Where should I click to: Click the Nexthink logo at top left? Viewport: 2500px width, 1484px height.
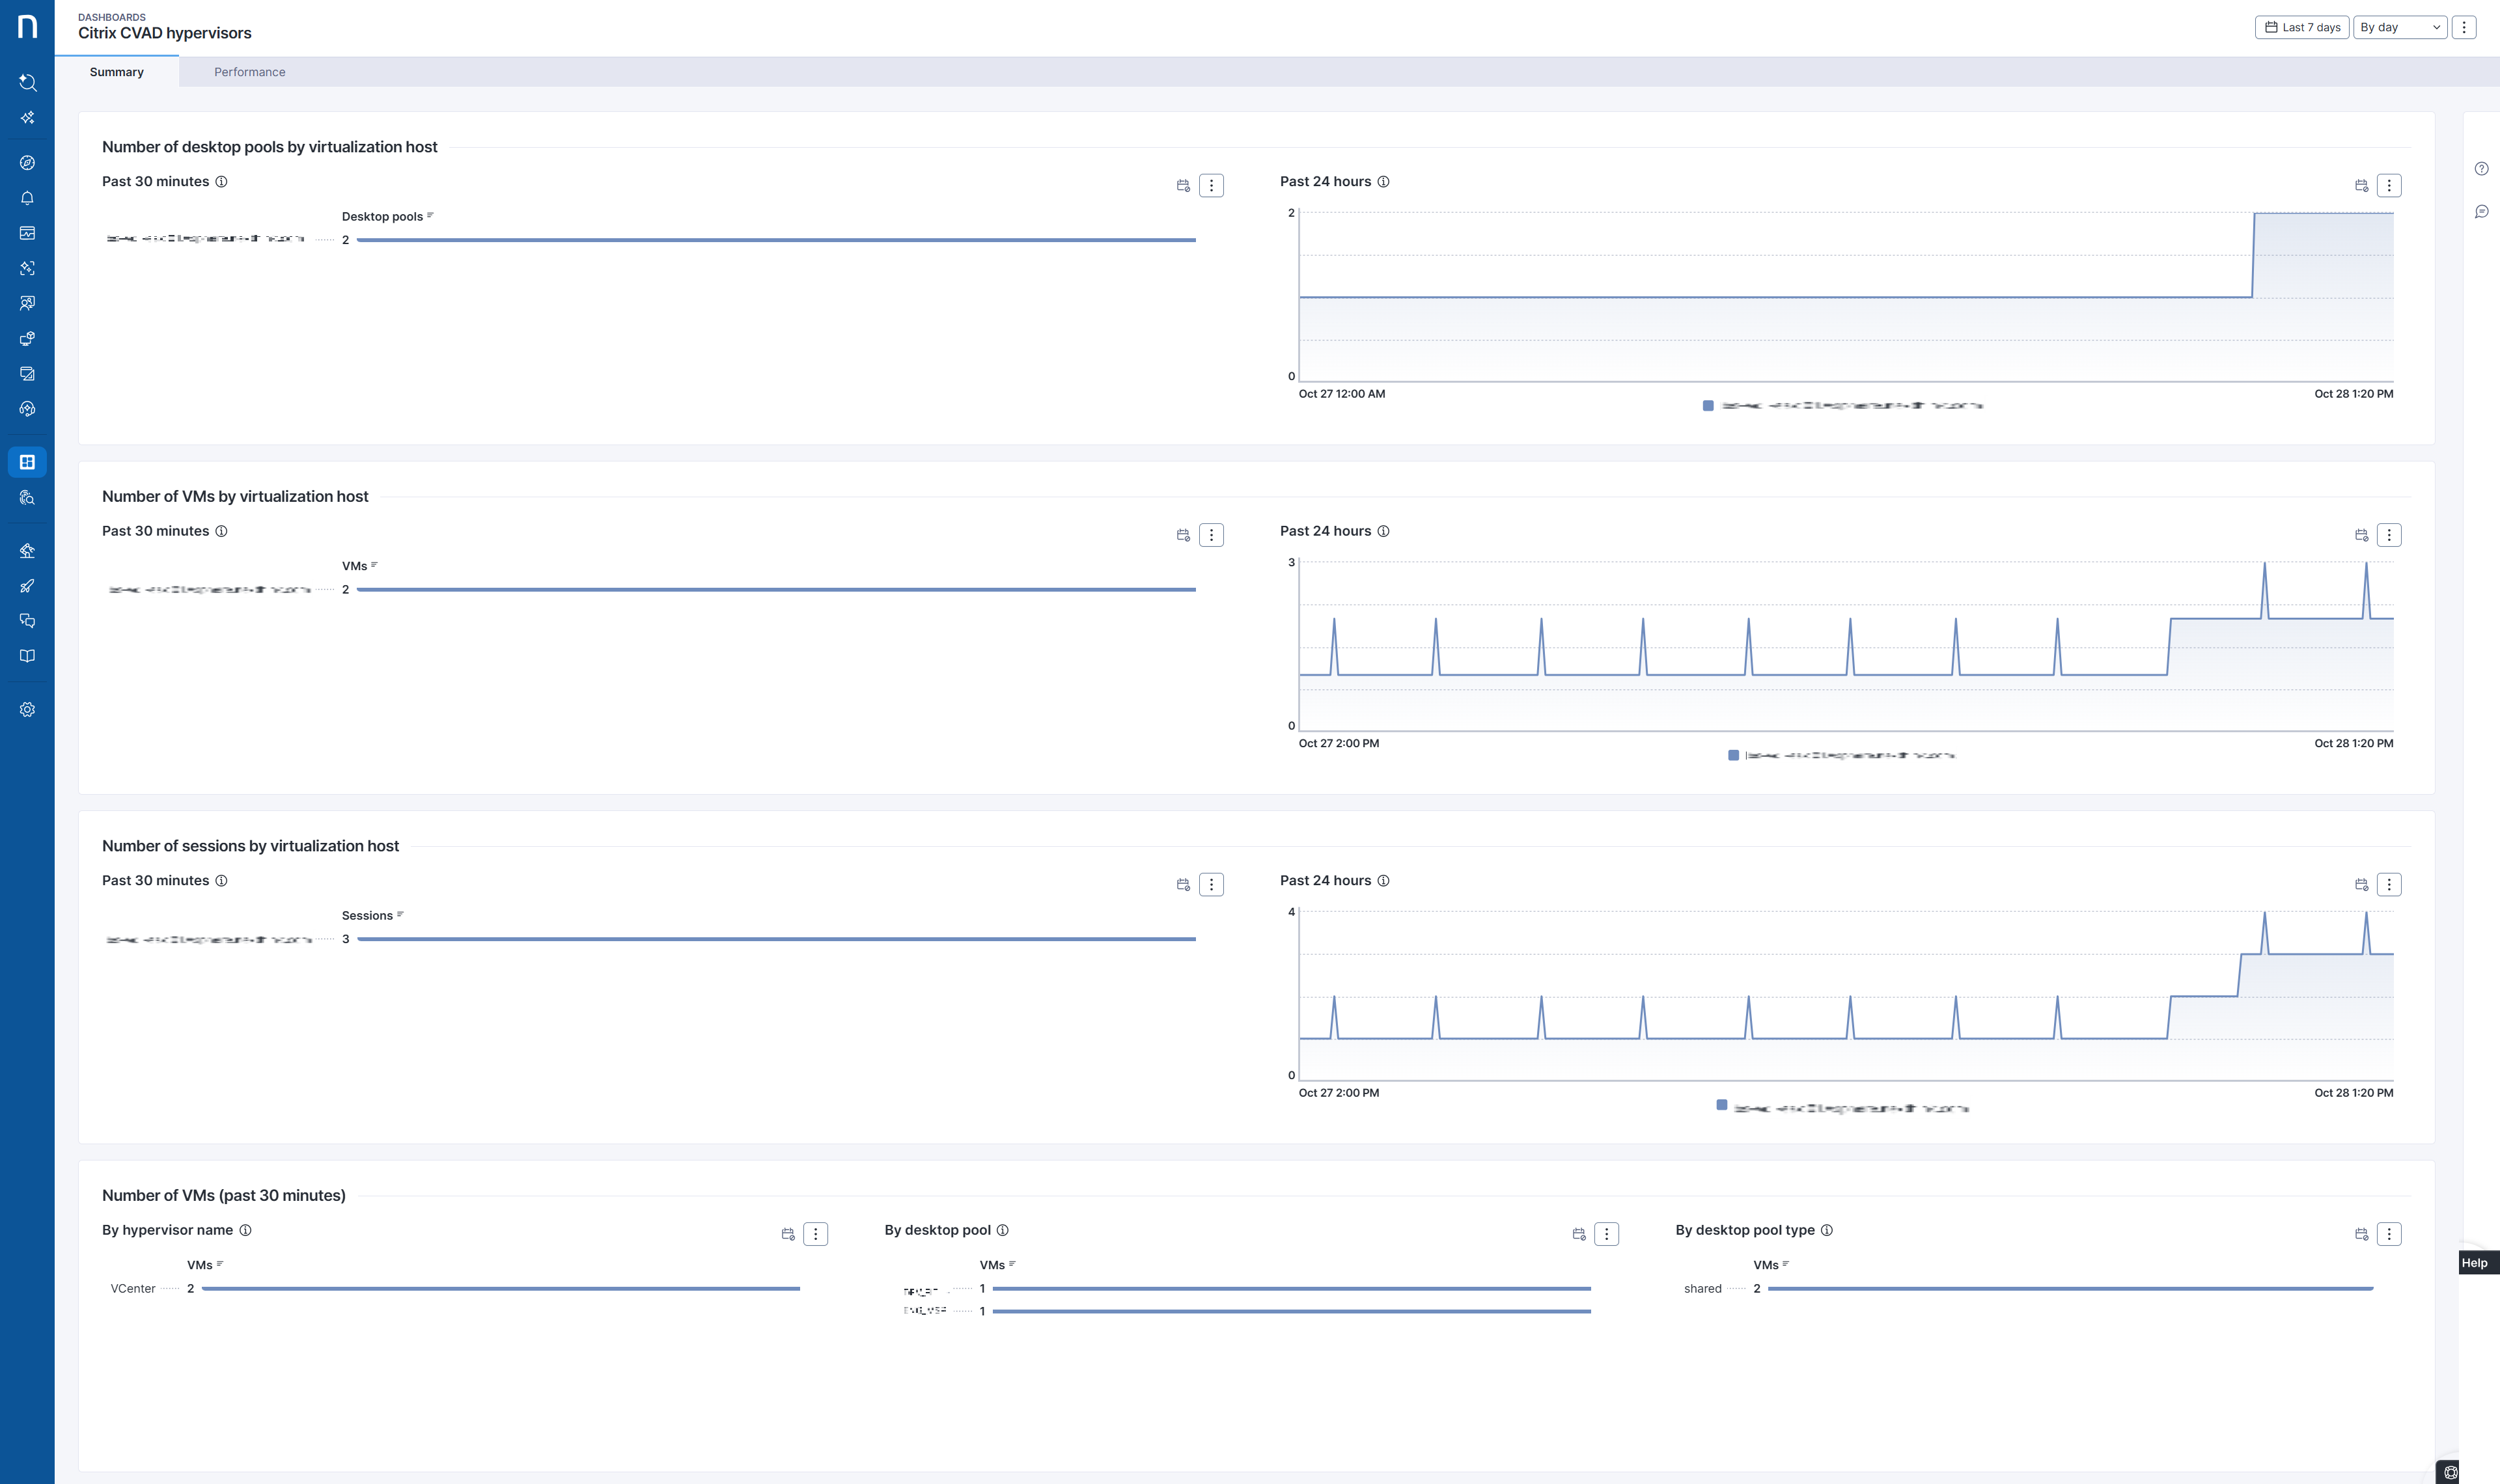point(27,26)
